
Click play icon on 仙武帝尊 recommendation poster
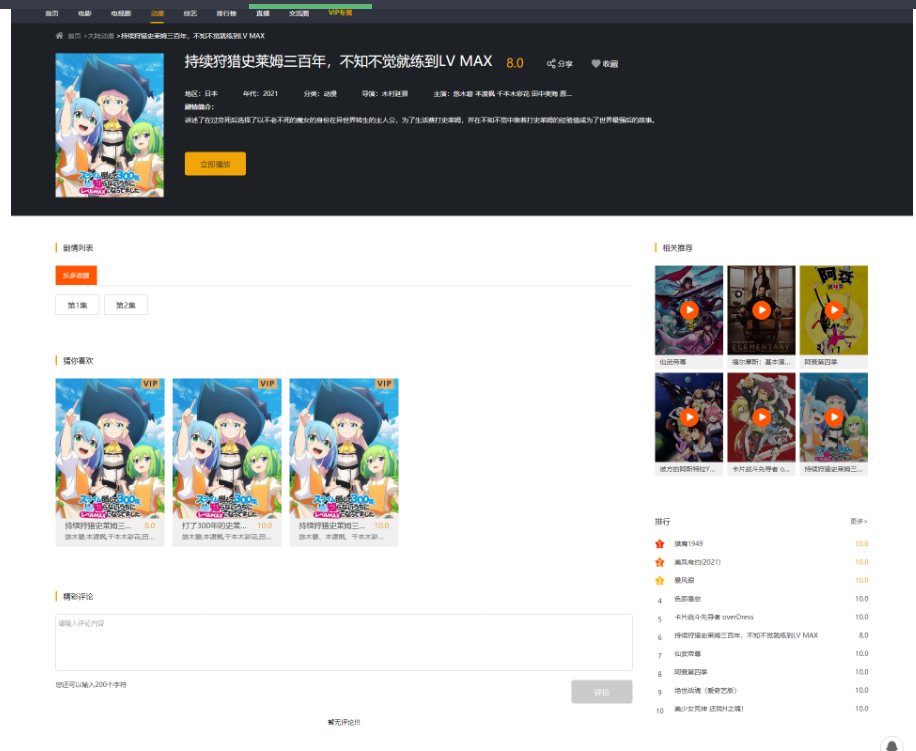688,310
